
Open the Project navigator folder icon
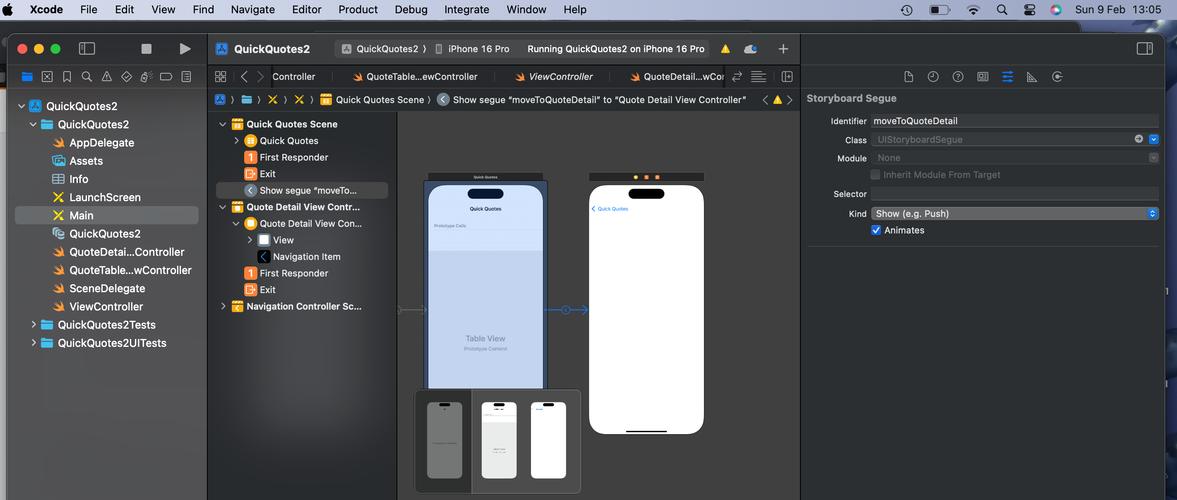click(27, 77)
